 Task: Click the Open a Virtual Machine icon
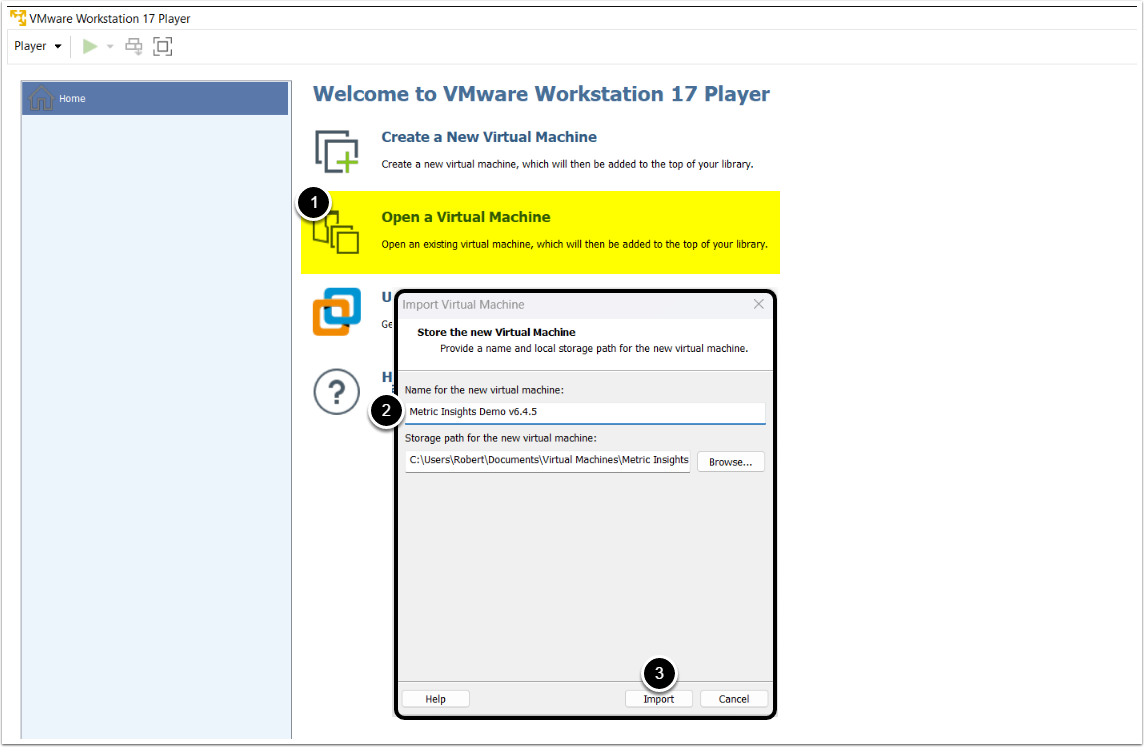pyautogui.click(x=336, y=232)
